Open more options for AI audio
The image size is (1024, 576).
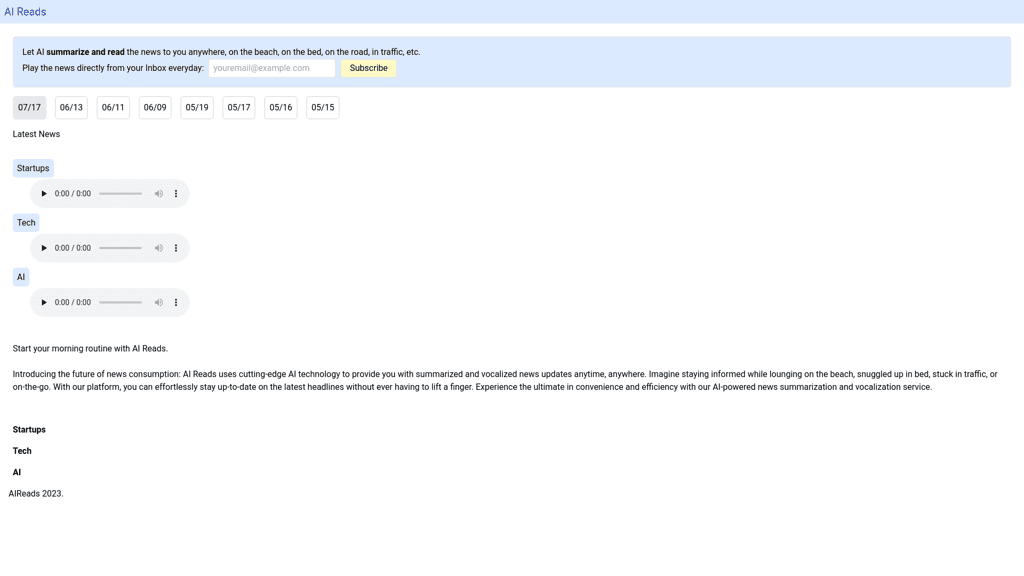[x=176, y=303]
